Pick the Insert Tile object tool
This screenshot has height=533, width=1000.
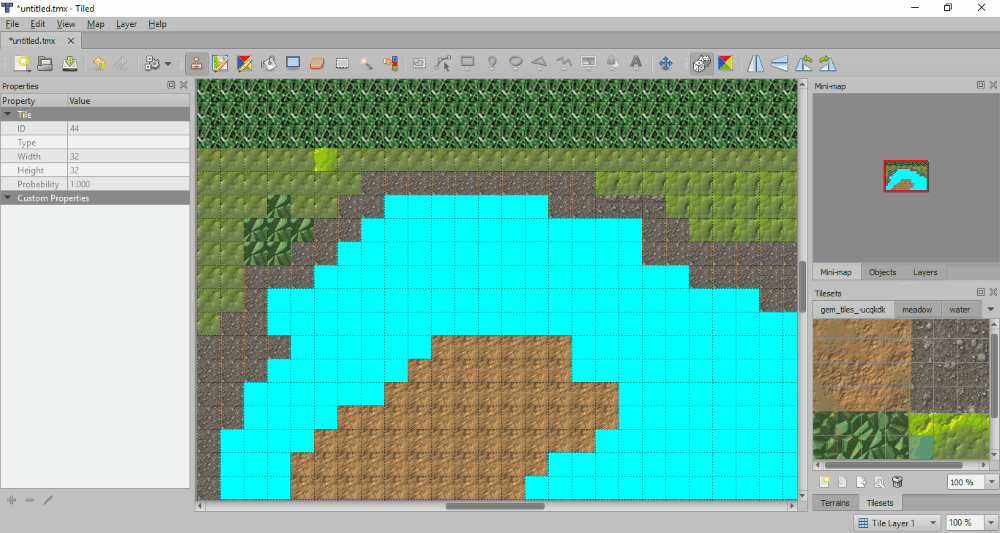pyautogui.click(x=588, y=63)
